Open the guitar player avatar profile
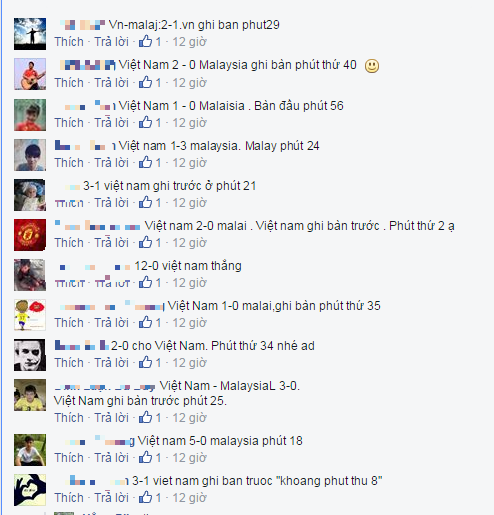Image resolution: width=494 pixels, height=515 pixels. 30,74
